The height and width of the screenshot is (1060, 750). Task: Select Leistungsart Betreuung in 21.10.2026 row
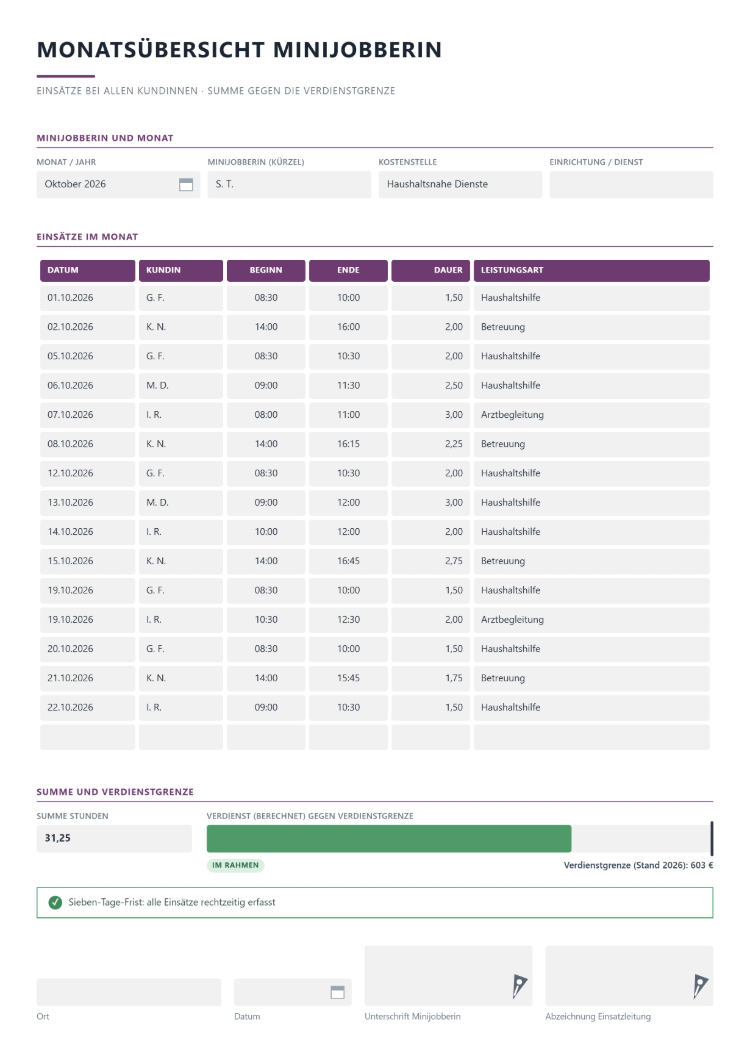592,678
